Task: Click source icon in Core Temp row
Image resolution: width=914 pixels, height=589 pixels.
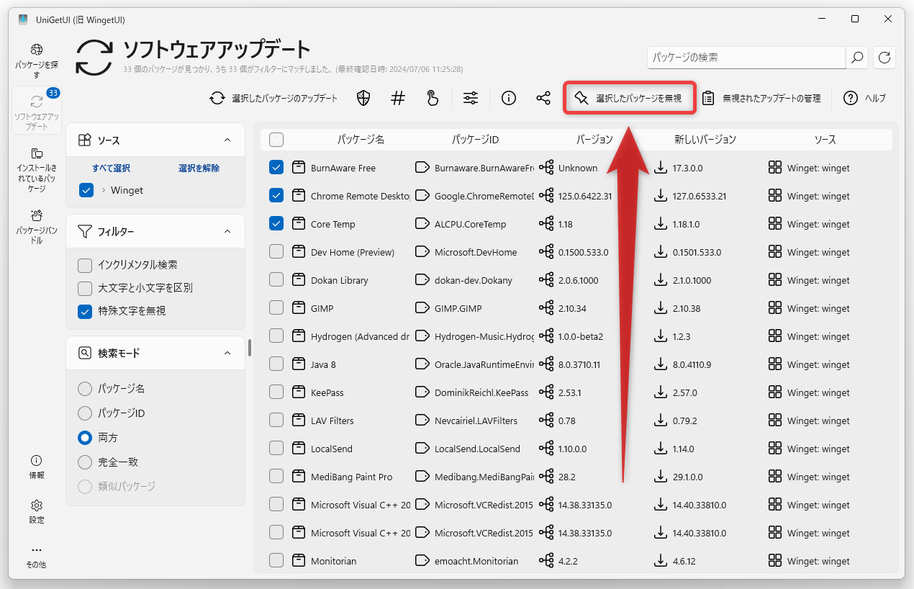Action: tap(775, 223)
